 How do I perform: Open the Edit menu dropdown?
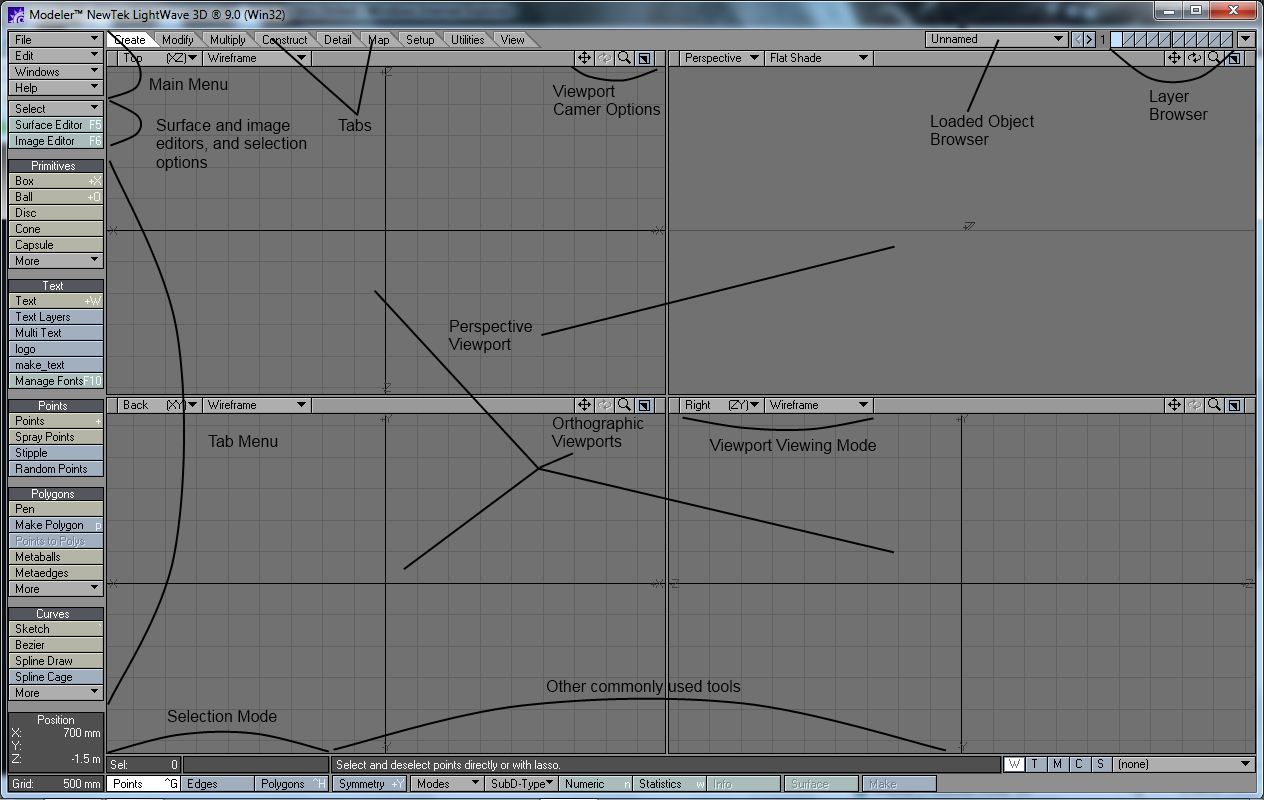pos(56,56)
